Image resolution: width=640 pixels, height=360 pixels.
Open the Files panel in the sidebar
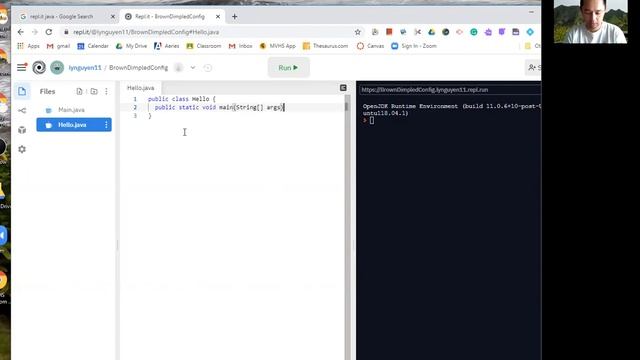pyautogui.click(x=22, y=91)
